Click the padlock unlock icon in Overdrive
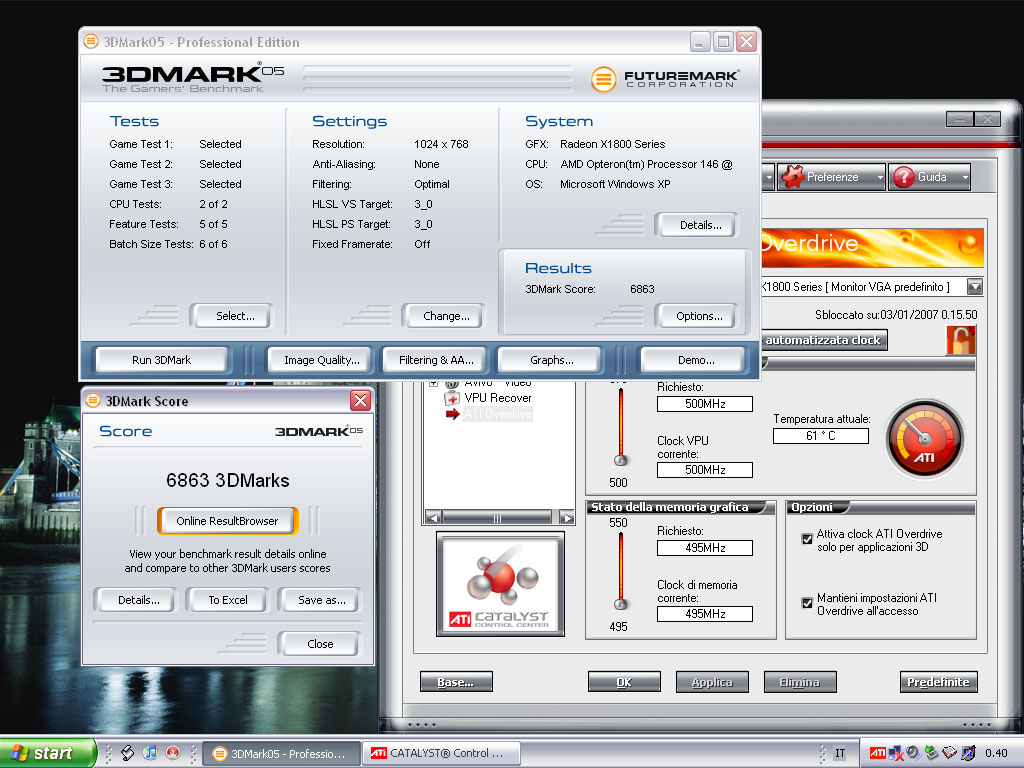1024x768 pixels. point(961,340)
